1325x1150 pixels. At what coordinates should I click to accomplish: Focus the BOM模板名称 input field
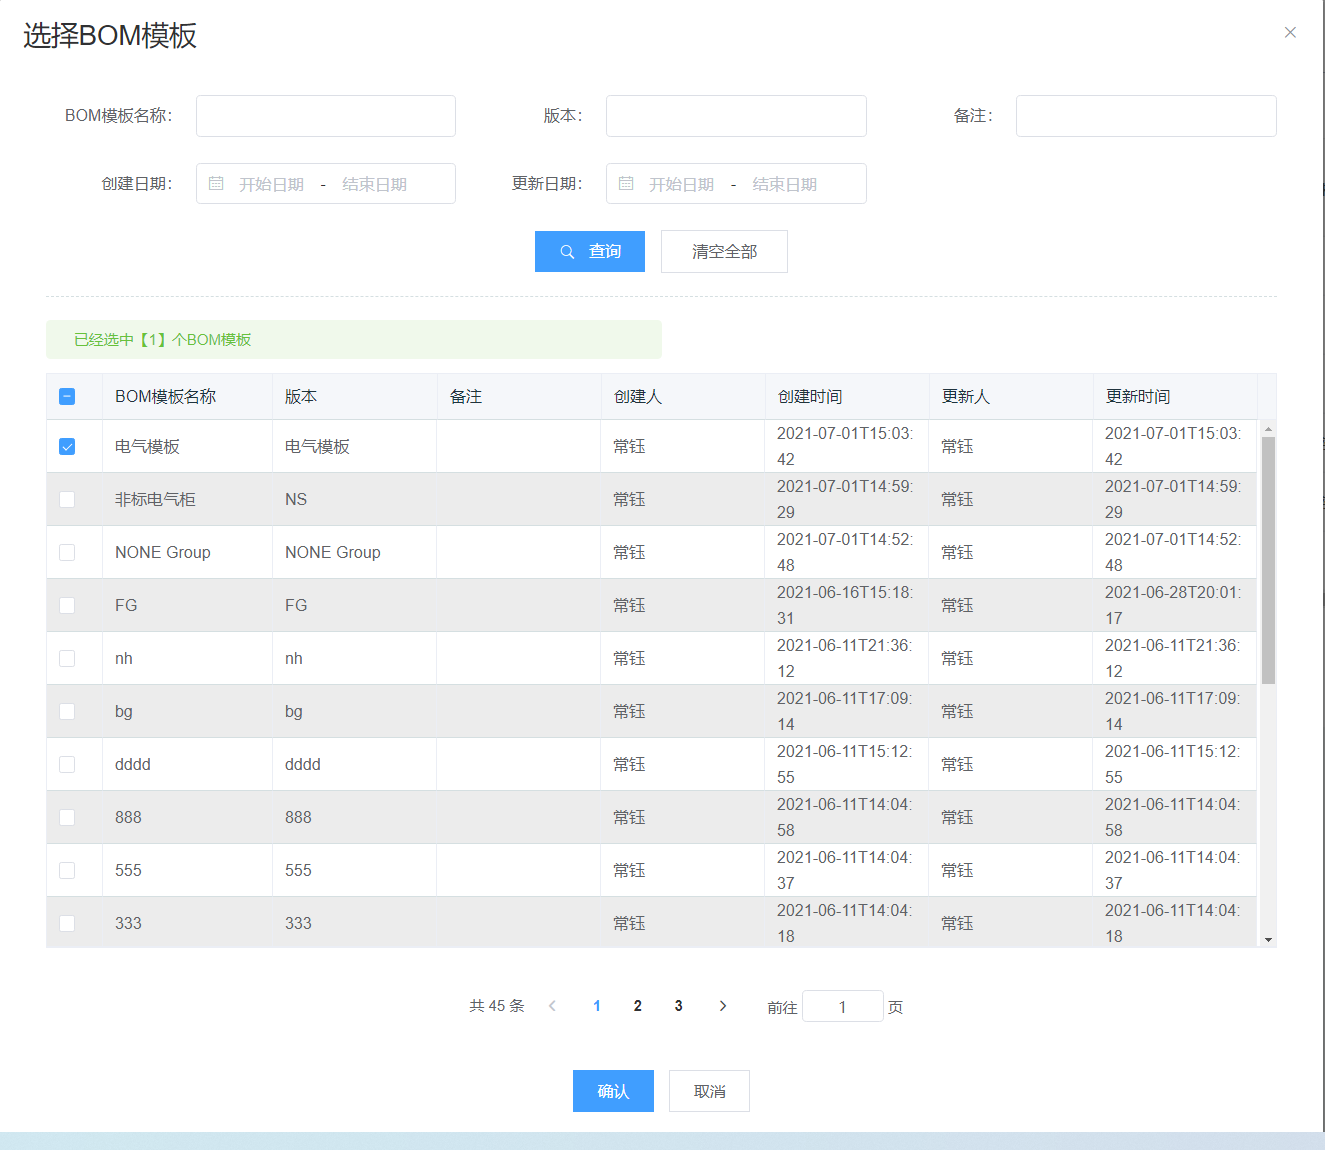coord(326,116)
